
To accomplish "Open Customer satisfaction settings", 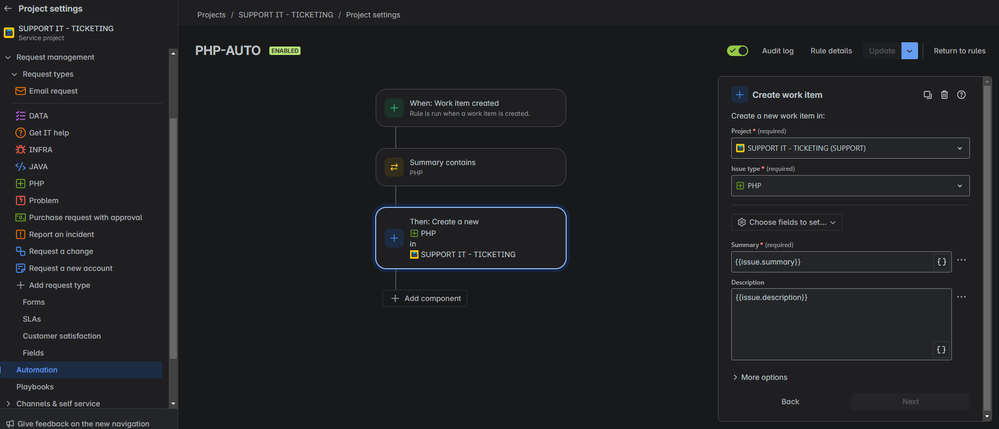I will coord(62,336).
